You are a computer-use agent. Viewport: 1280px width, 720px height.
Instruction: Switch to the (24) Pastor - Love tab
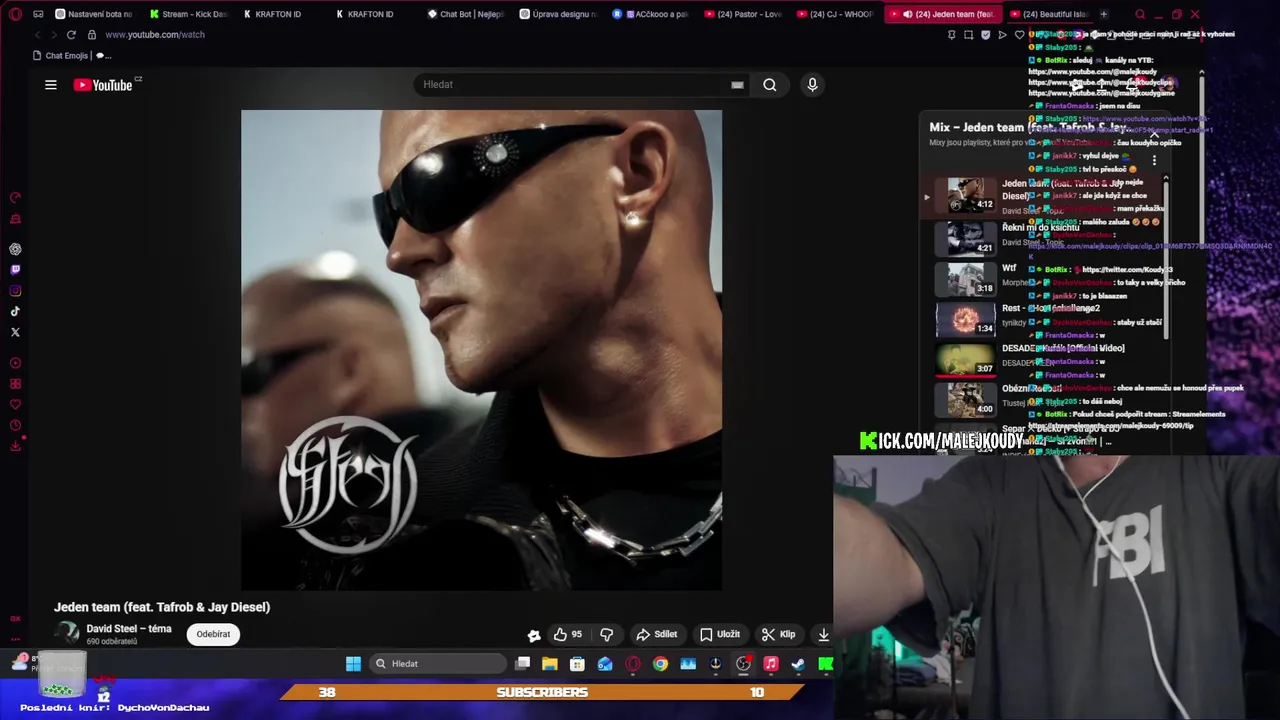point(743,14)
